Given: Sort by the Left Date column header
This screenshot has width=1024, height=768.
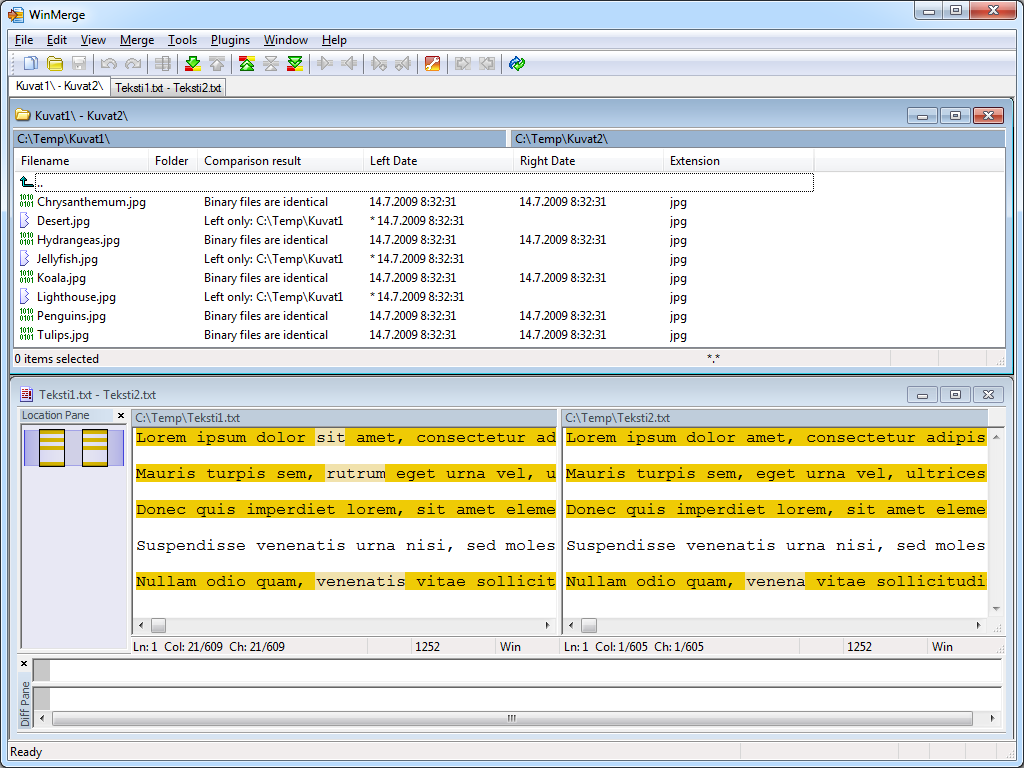Looking at the screenshot, I should pyautogui.click(x=438, y=161).
